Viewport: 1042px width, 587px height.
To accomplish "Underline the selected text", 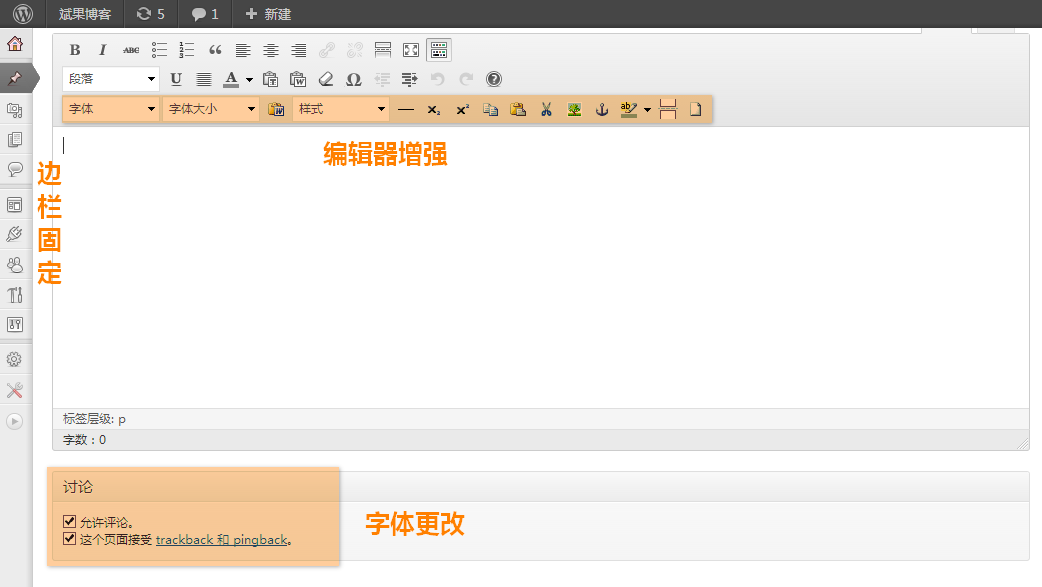I will 176,79.
